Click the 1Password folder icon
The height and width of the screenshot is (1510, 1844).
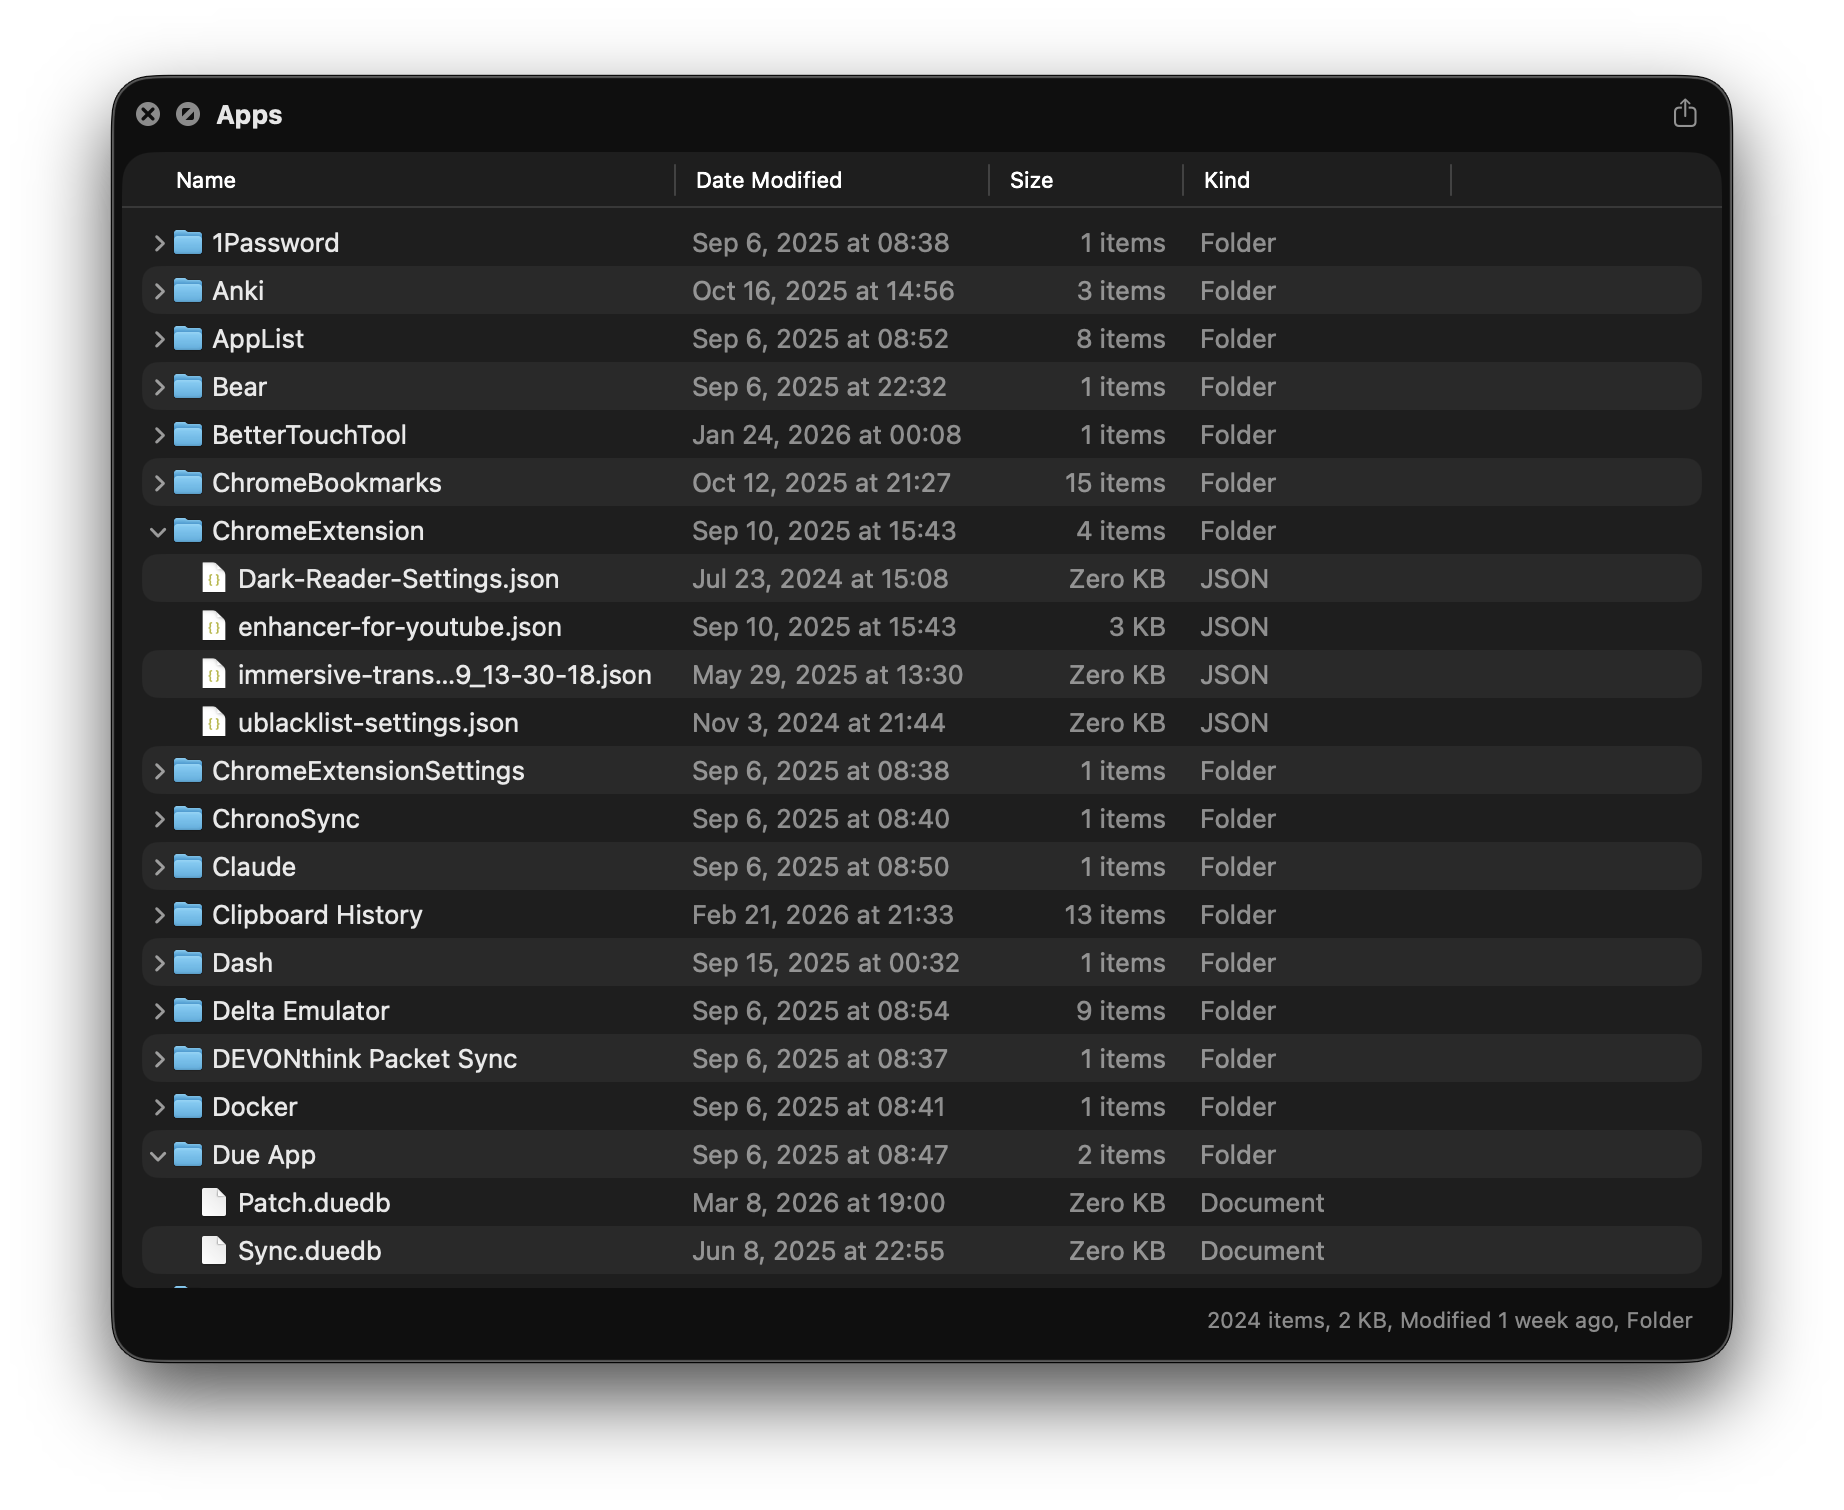[188, 242]
